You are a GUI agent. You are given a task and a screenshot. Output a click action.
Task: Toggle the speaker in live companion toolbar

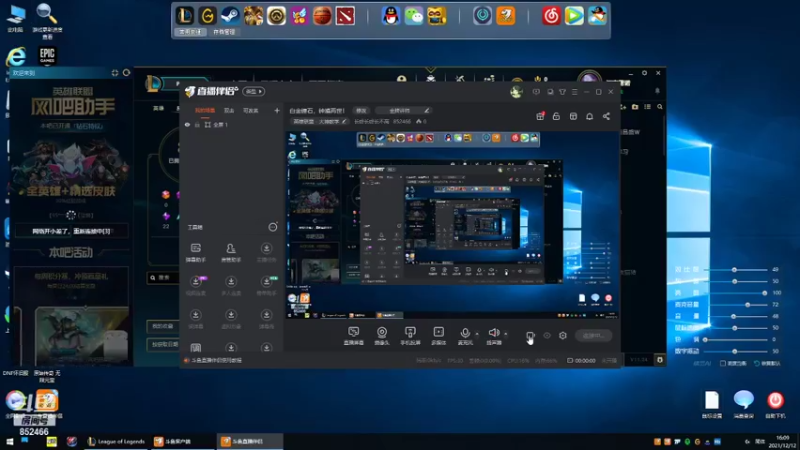click(494, 336)
